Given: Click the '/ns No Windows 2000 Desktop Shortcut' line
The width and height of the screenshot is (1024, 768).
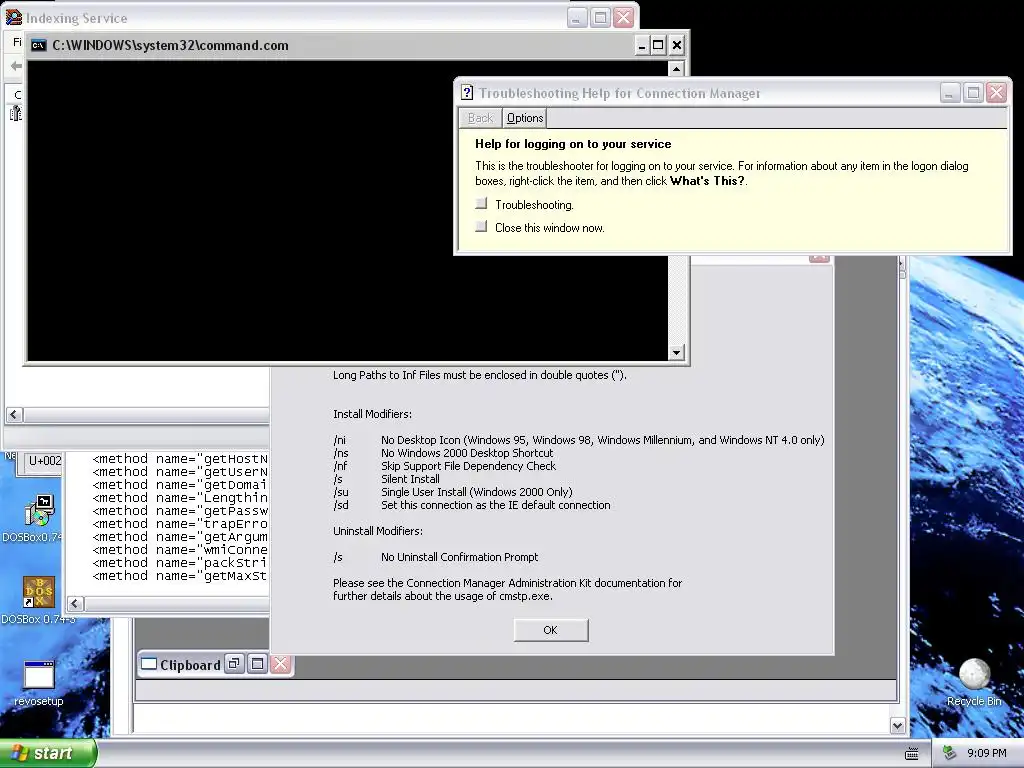Looking at the screenshot, I should click(x=443, y=453).
